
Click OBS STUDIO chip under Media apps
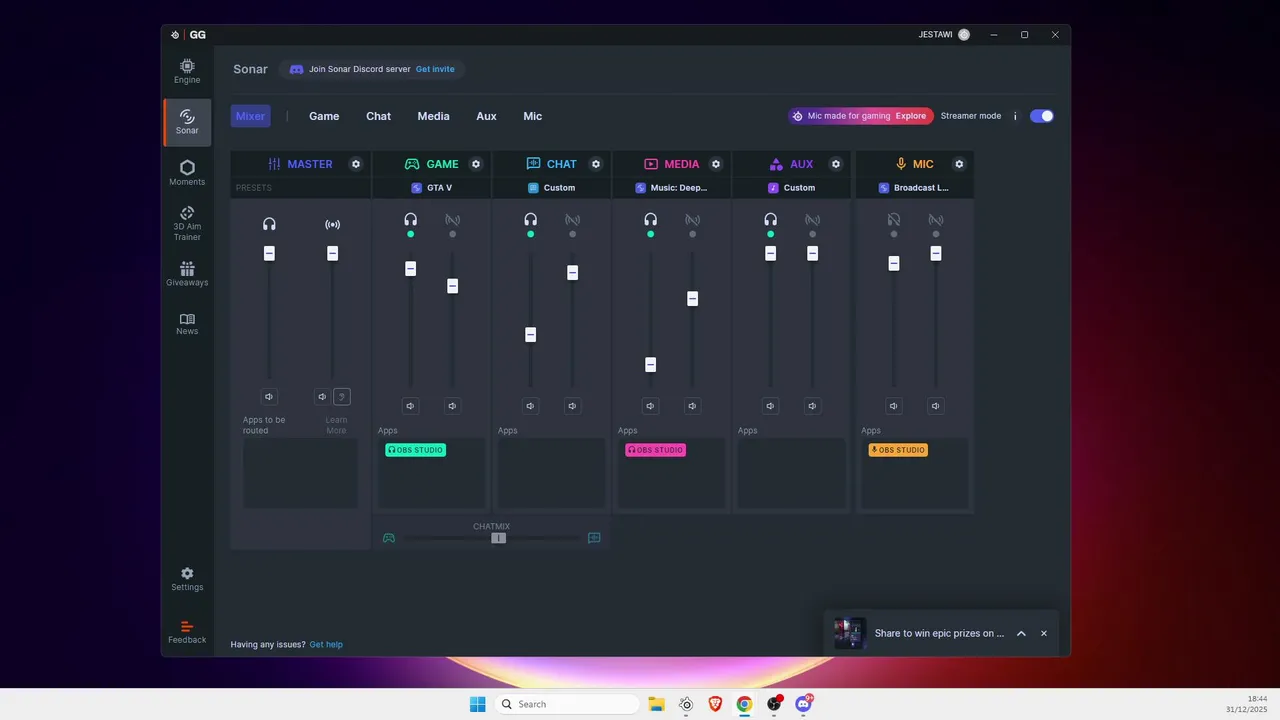click(655, 450)
